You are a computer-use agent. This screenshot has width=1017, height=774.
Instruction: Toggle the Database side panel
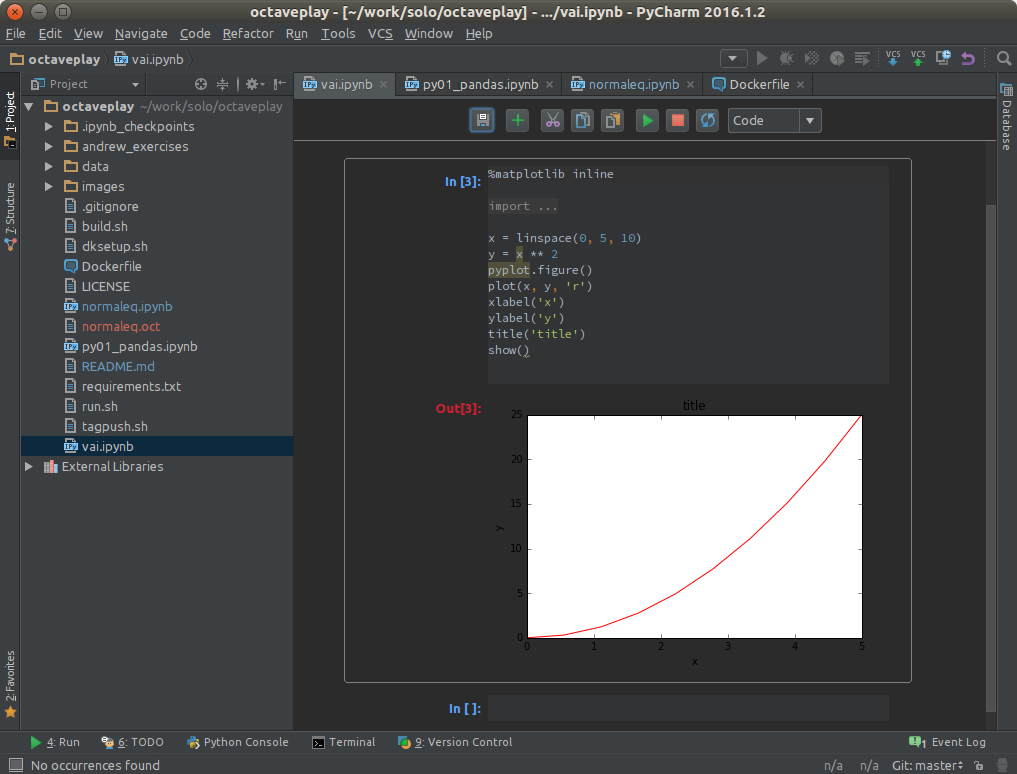click(x=1006, y=117)
